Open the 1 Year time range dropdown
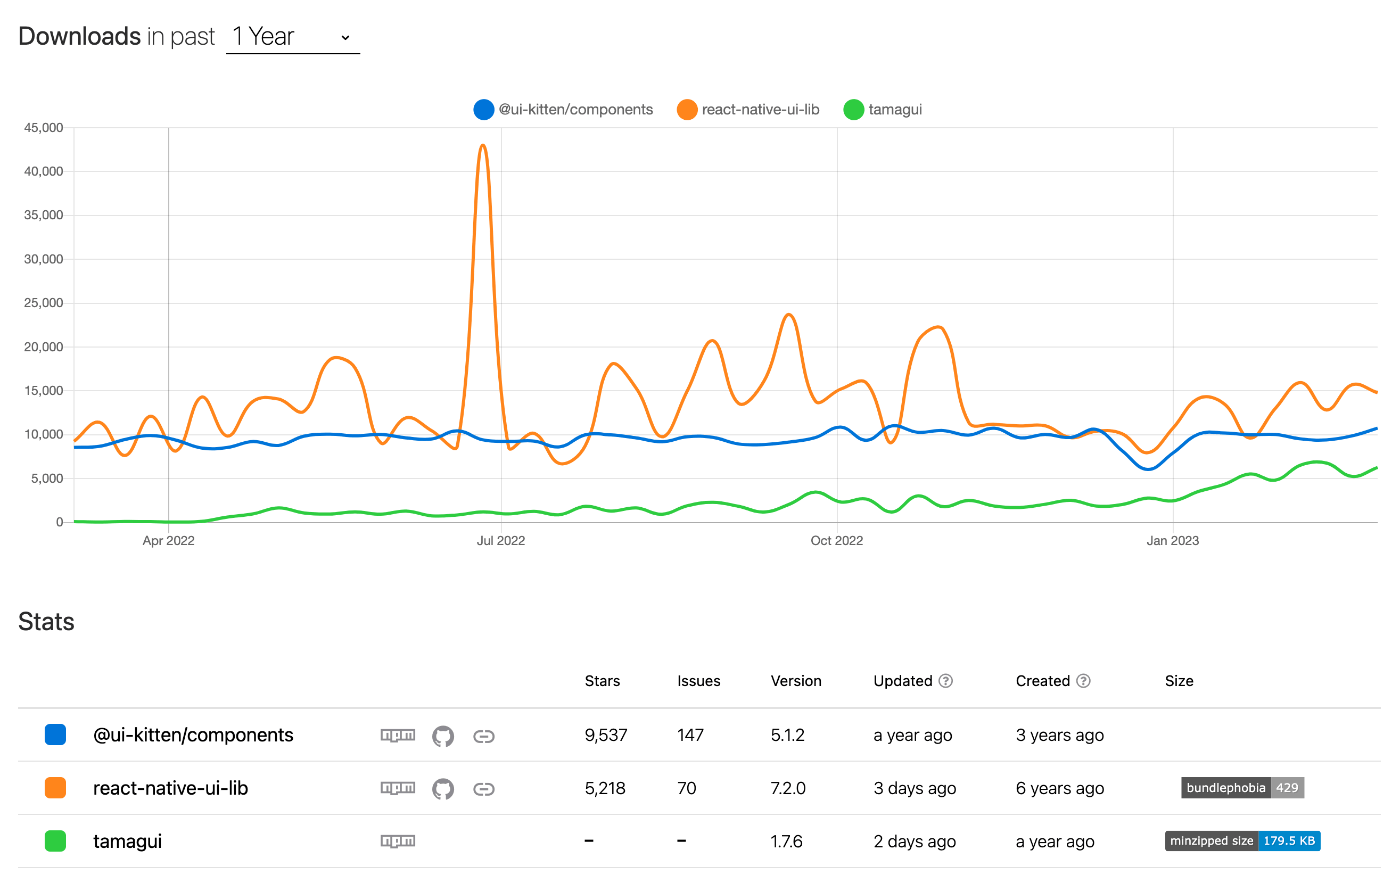Screen dimensions: 1400x891 [x=292, y=37]
